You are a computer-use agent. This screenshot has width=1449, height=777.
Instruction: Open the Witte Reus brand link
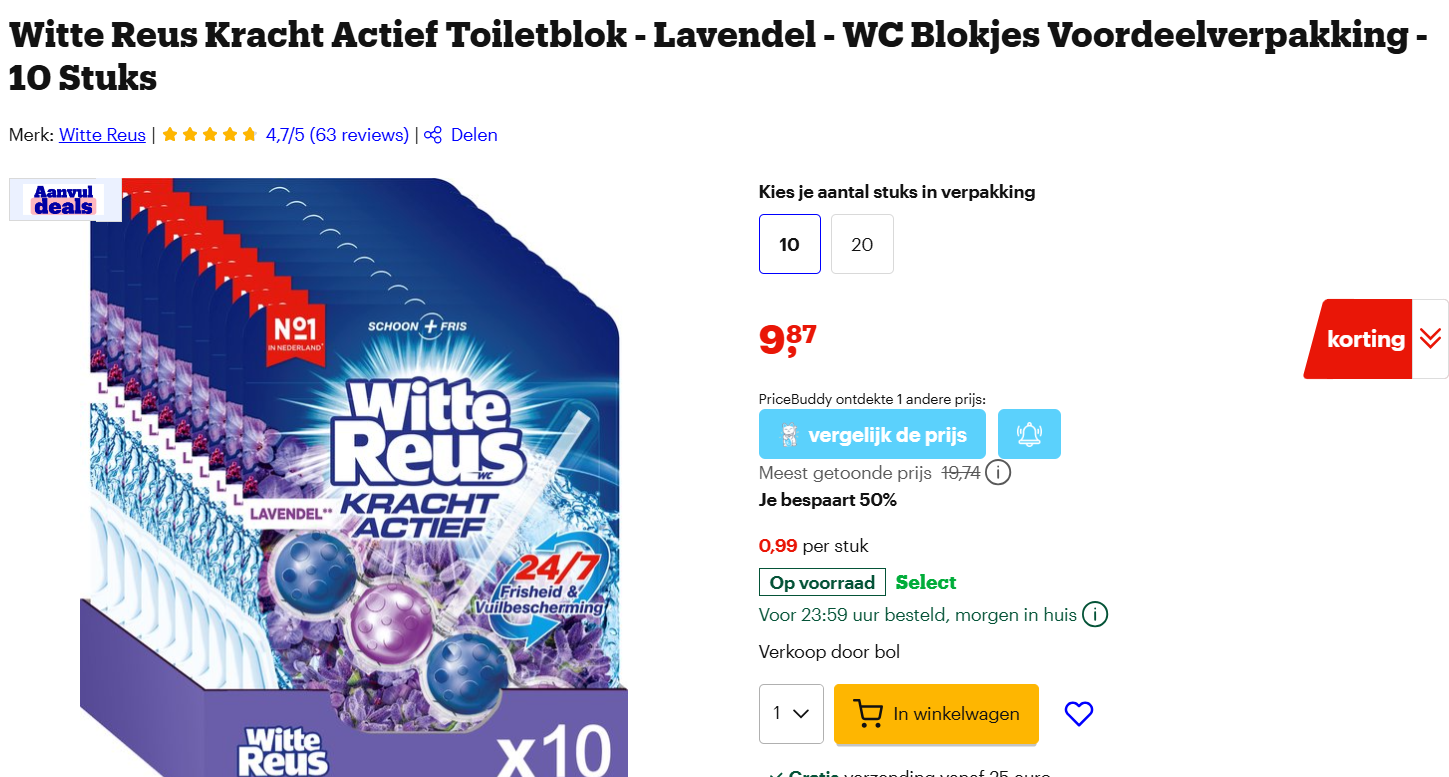101,135
